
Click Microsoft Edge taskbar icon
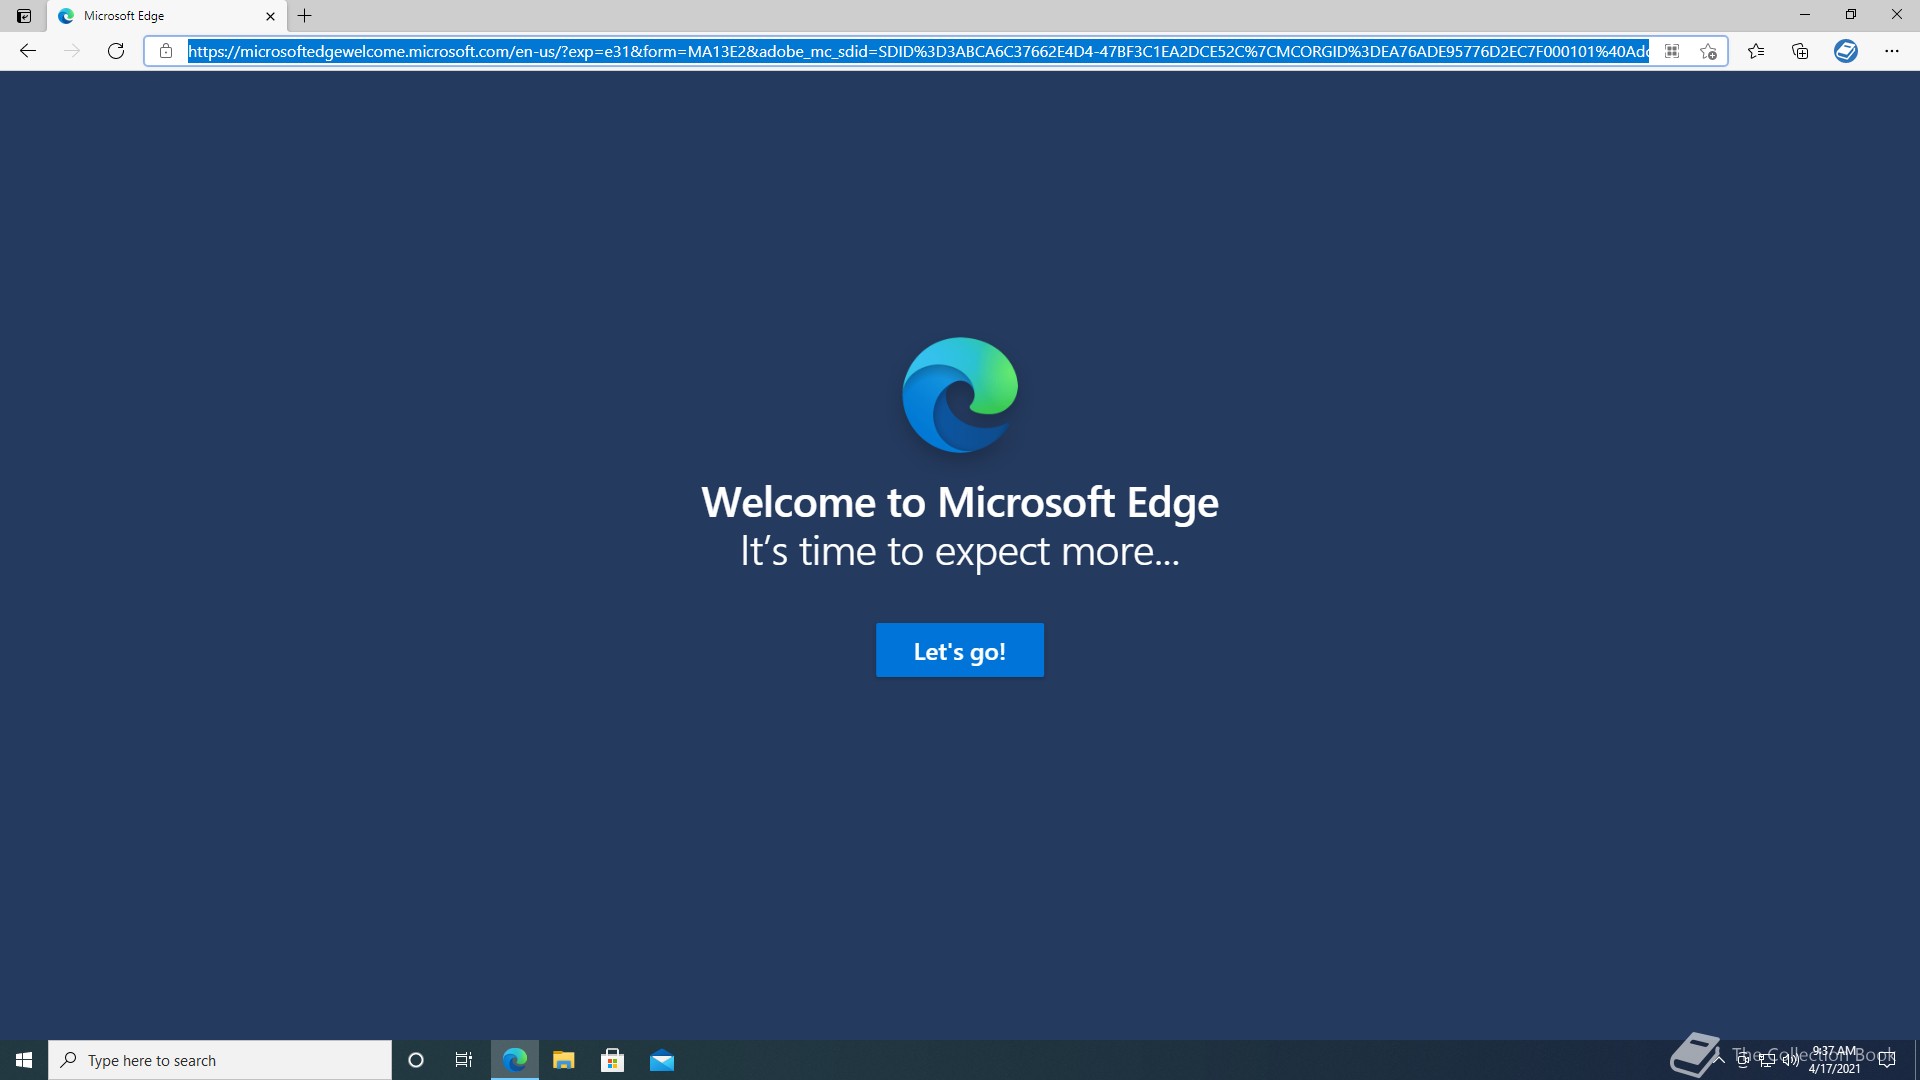[x=514, y=1060]
